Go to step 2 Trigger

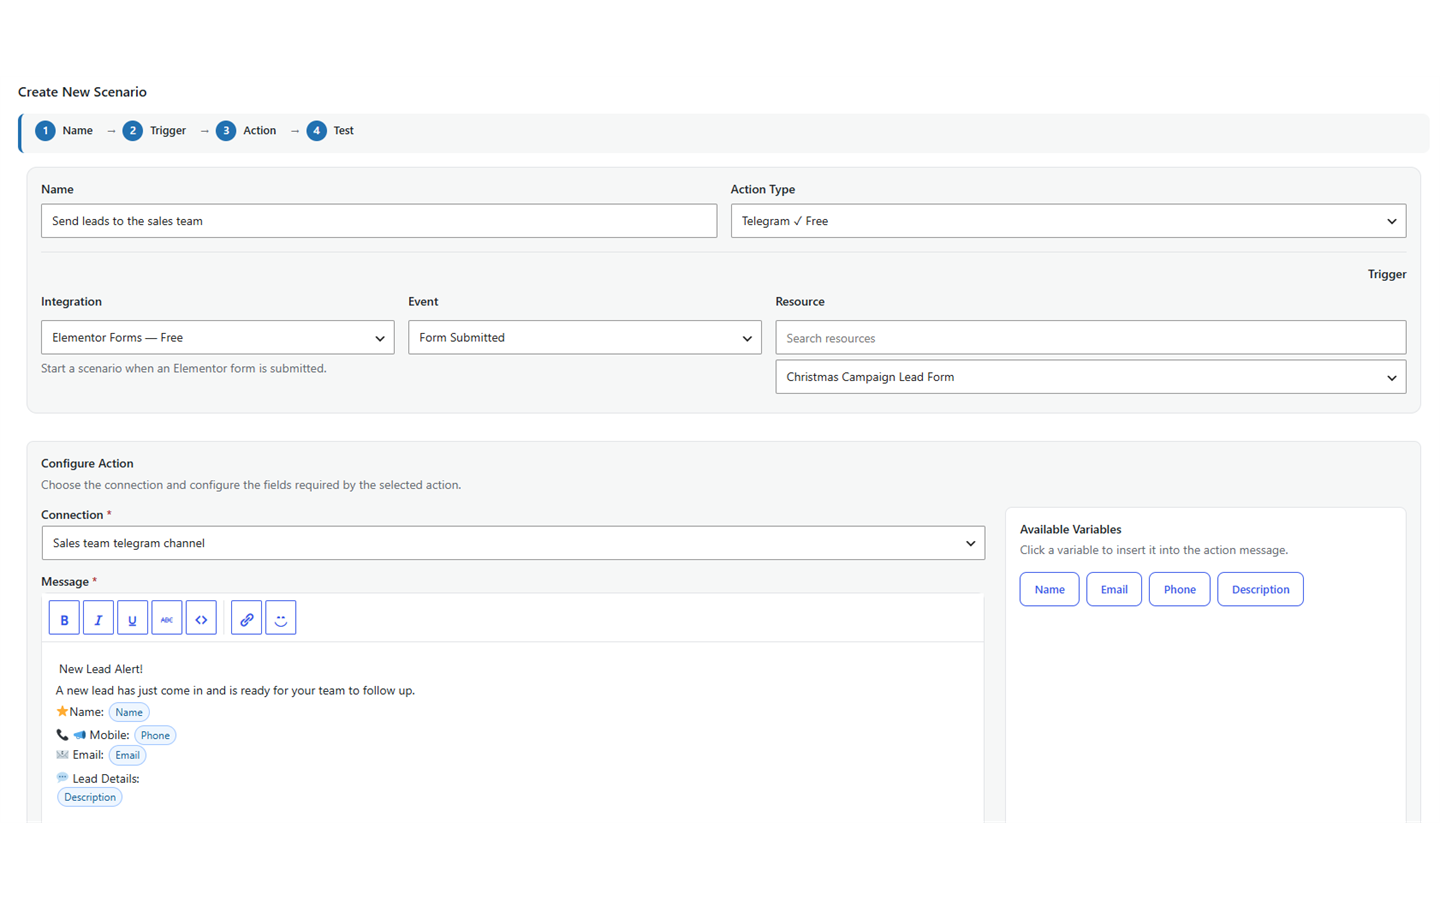click(x=154, y=131)
